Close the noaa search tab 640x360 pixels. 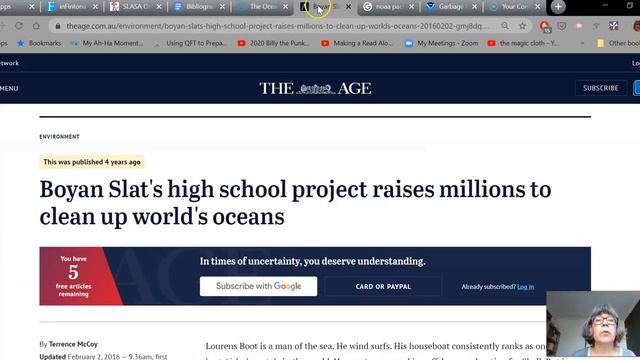411,7
